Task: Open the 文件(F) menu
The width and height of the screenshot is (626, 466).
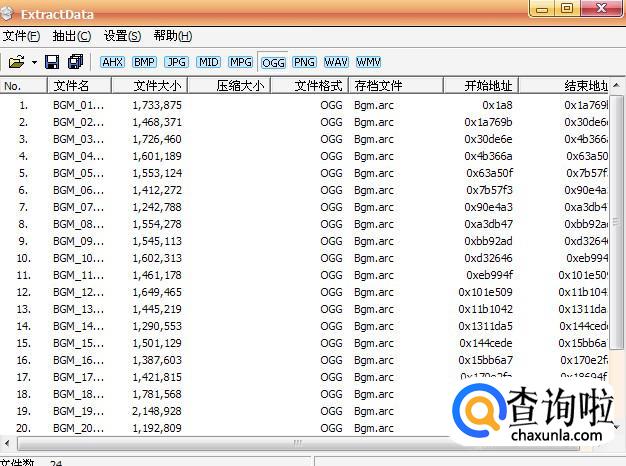Action: tap(21, 36)
